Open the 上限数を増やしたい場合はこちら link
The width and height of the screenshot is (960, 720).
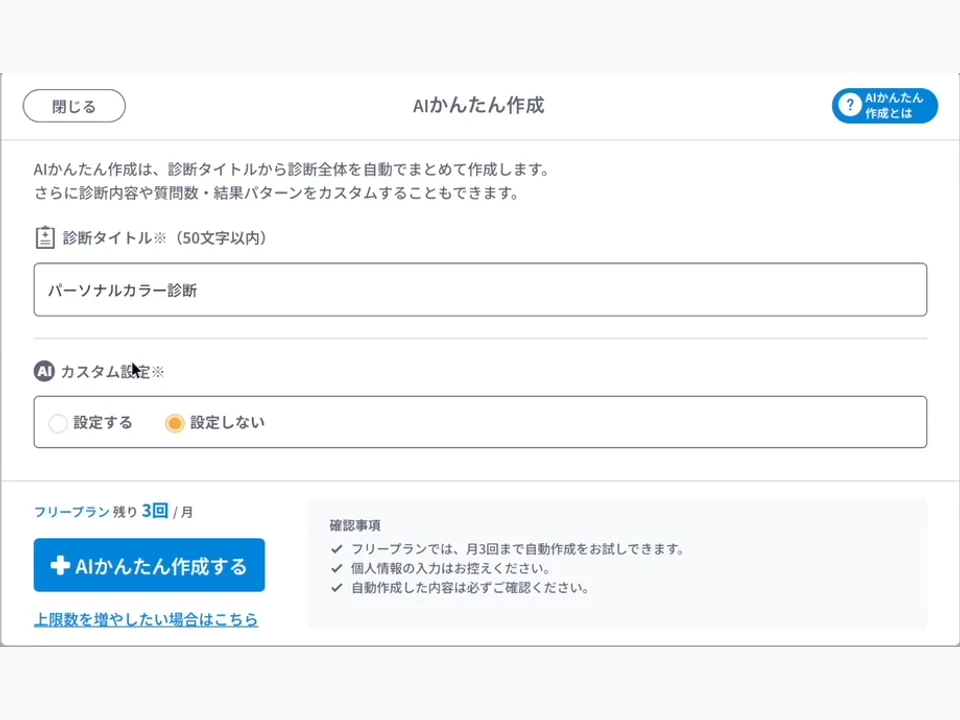(146, 619)
